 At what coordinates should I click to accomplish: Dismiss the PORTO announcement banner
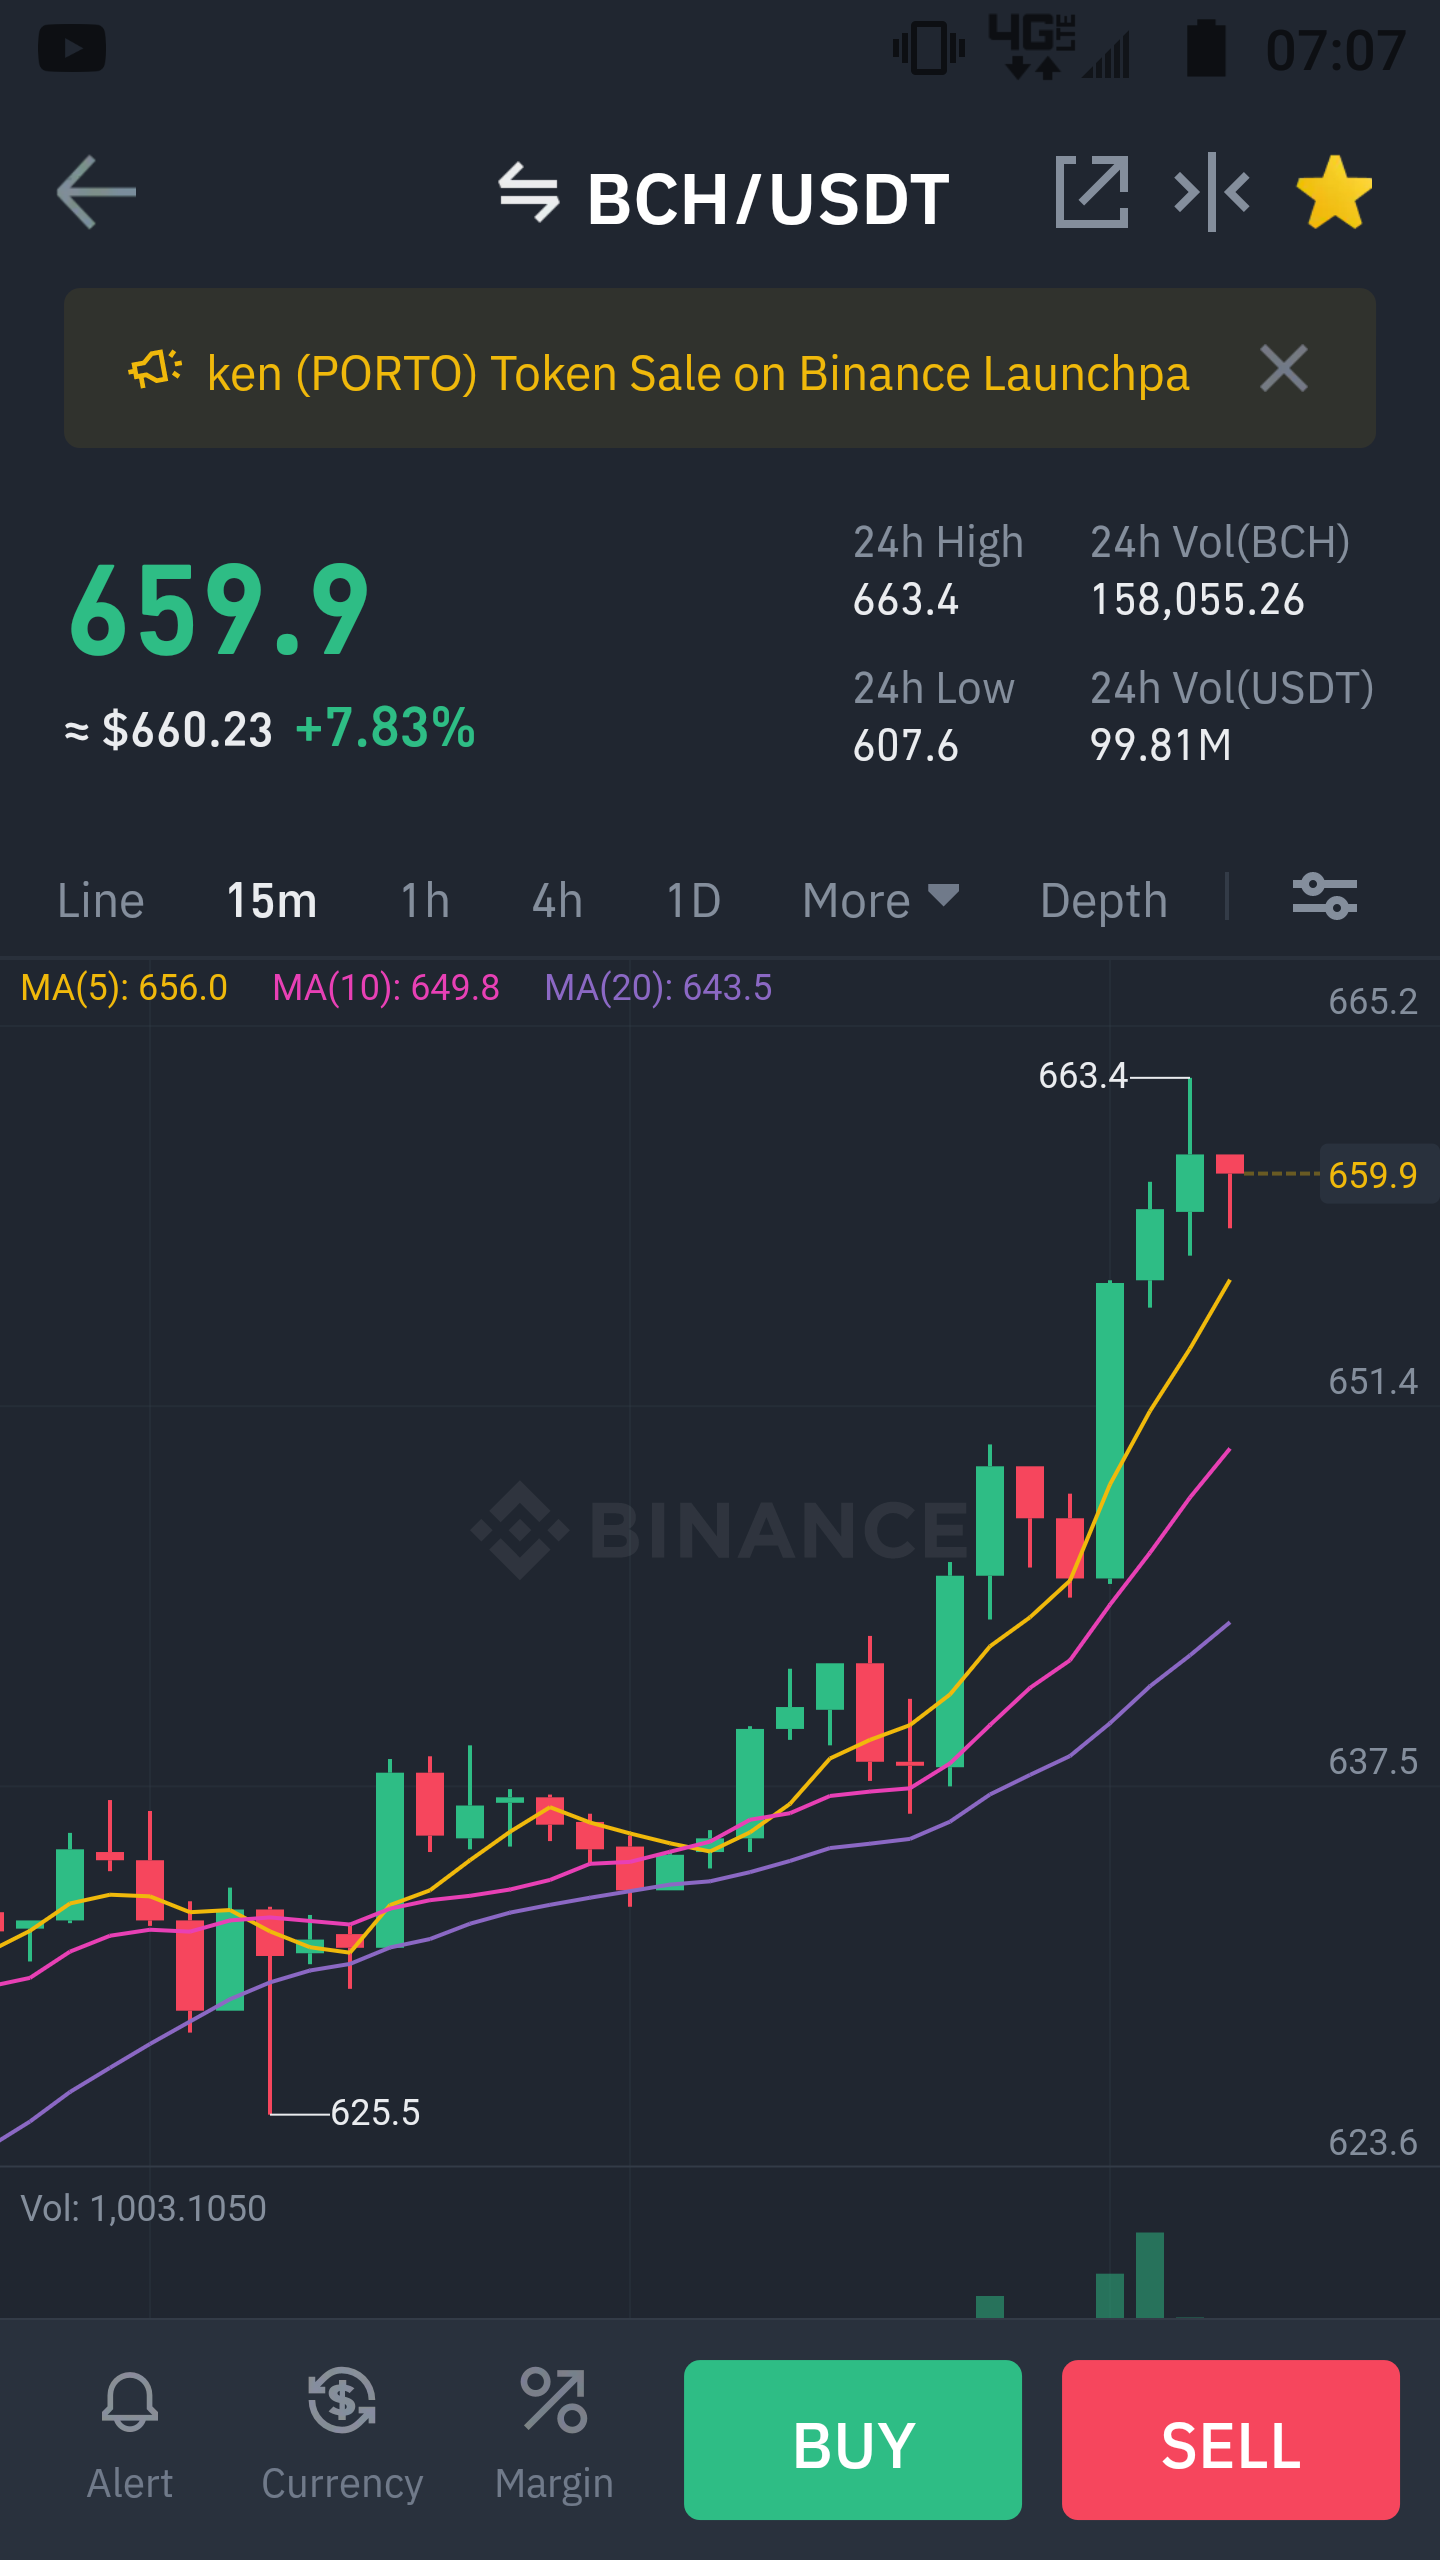pyautogui.click(x=1284, y=368)
